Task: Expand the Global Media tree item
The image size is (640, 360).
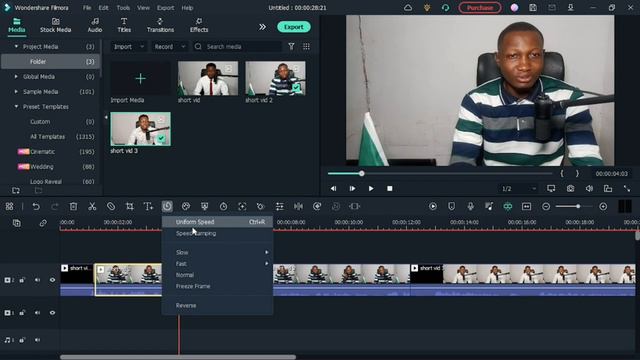Action: tap(16, 76)
